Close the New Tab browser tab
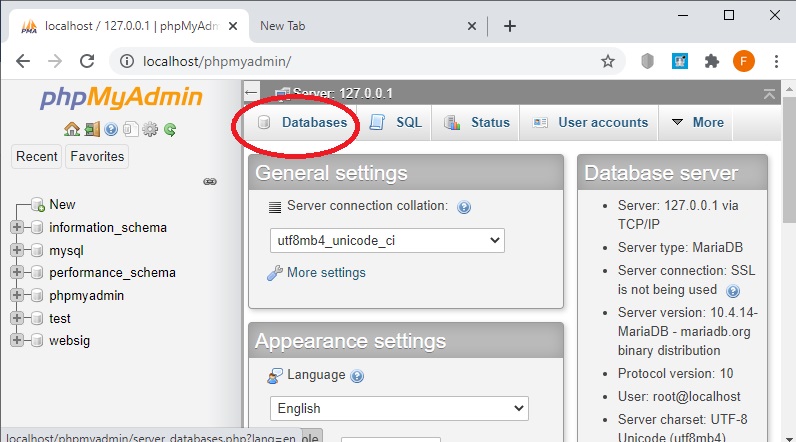 click(x=472, y=26)
